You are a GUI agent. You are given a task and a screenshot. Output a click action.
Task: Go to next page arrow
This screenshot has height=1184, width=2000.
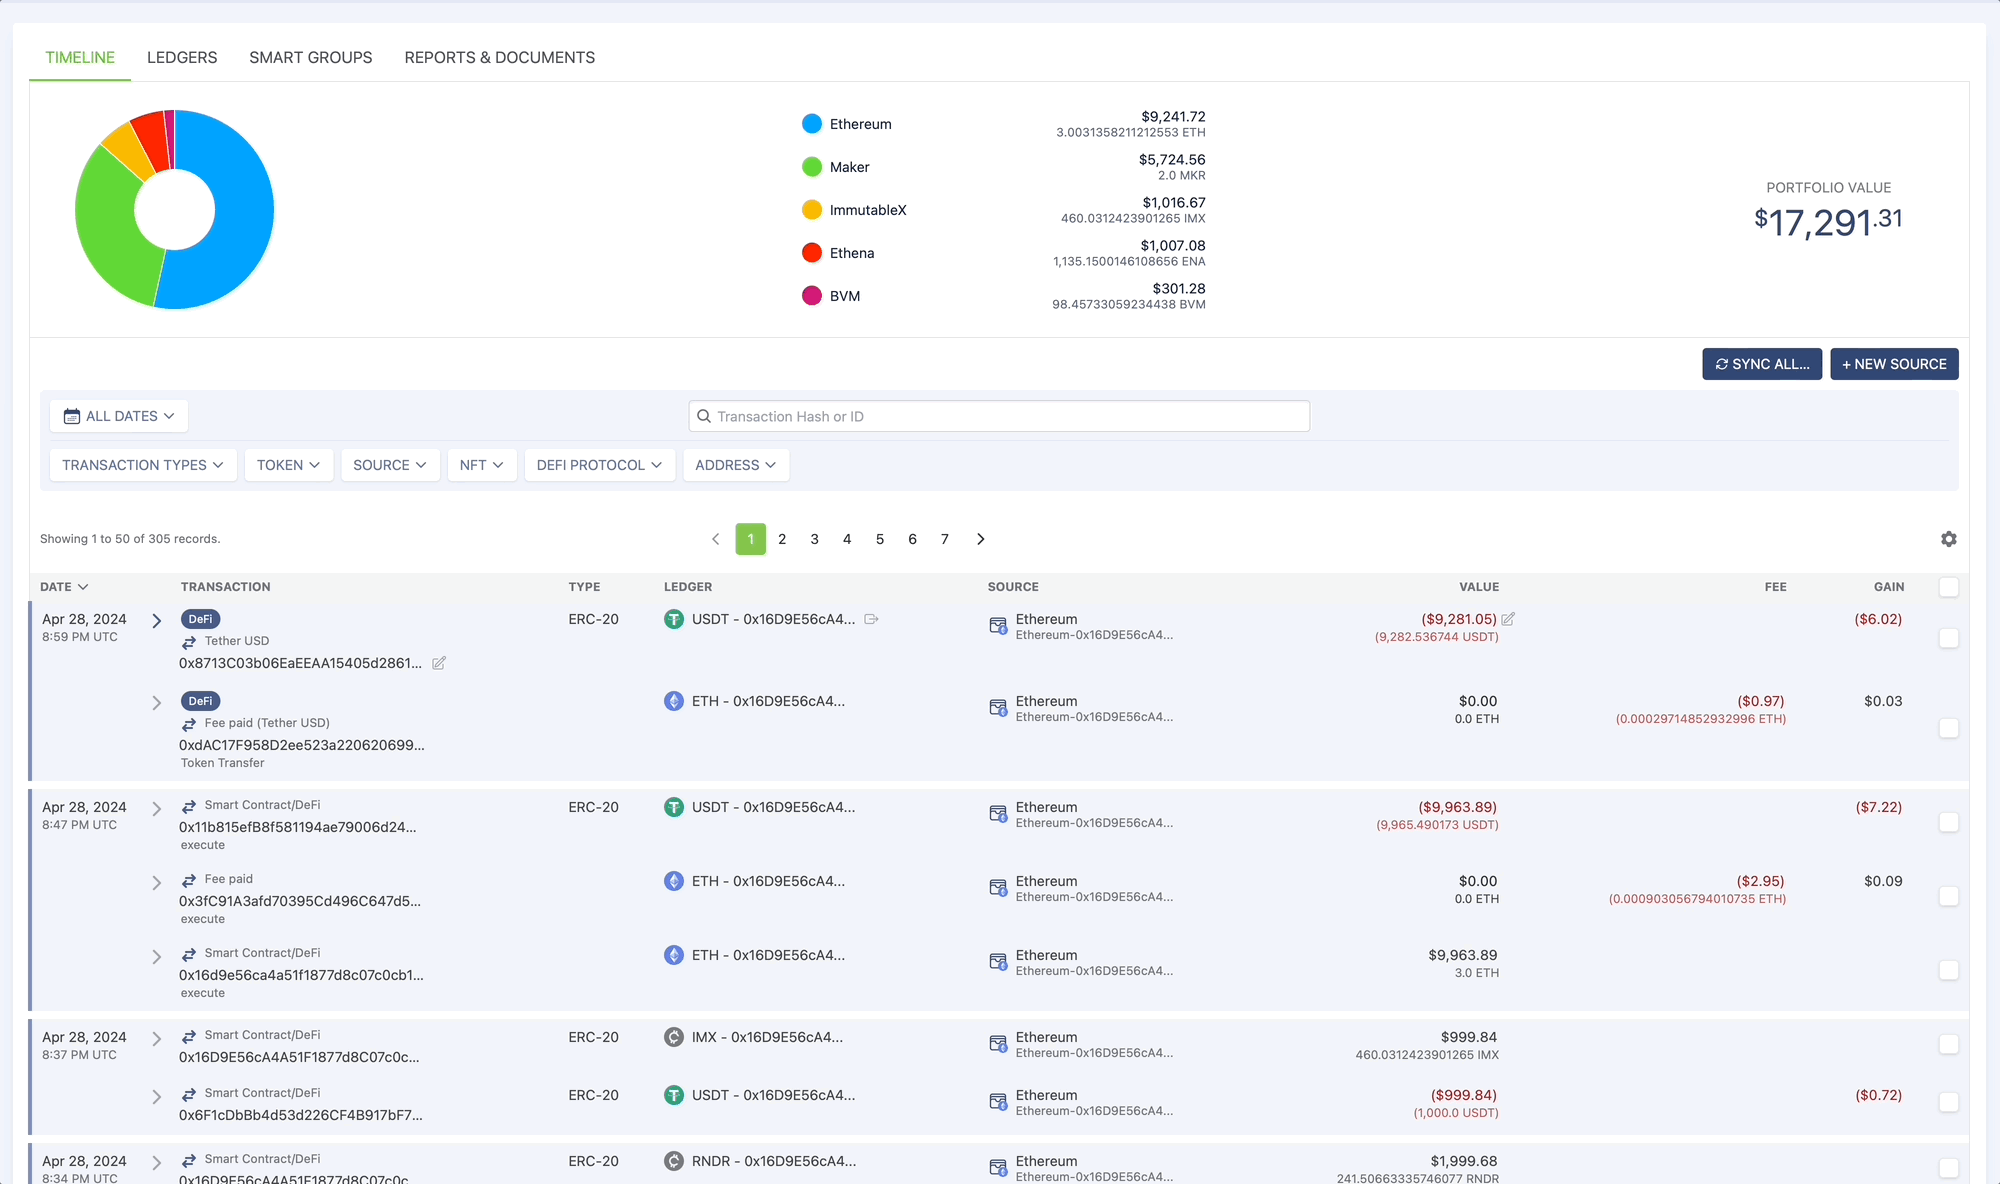980,539
